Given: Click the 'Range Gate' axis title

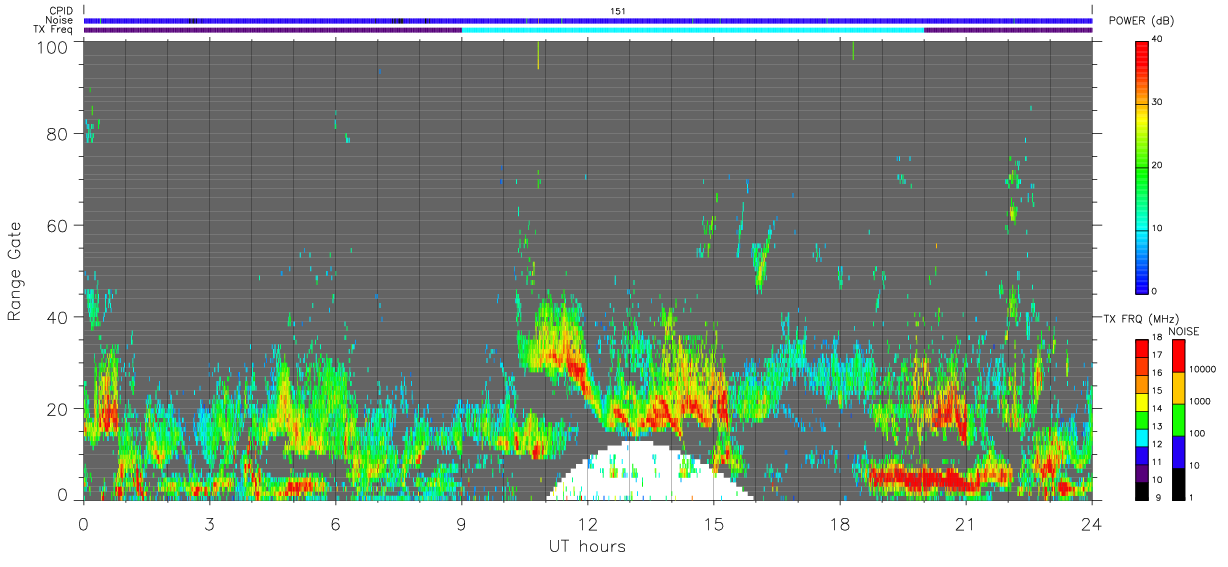Looking at the screenshot, I should click(x=16, y=270).
